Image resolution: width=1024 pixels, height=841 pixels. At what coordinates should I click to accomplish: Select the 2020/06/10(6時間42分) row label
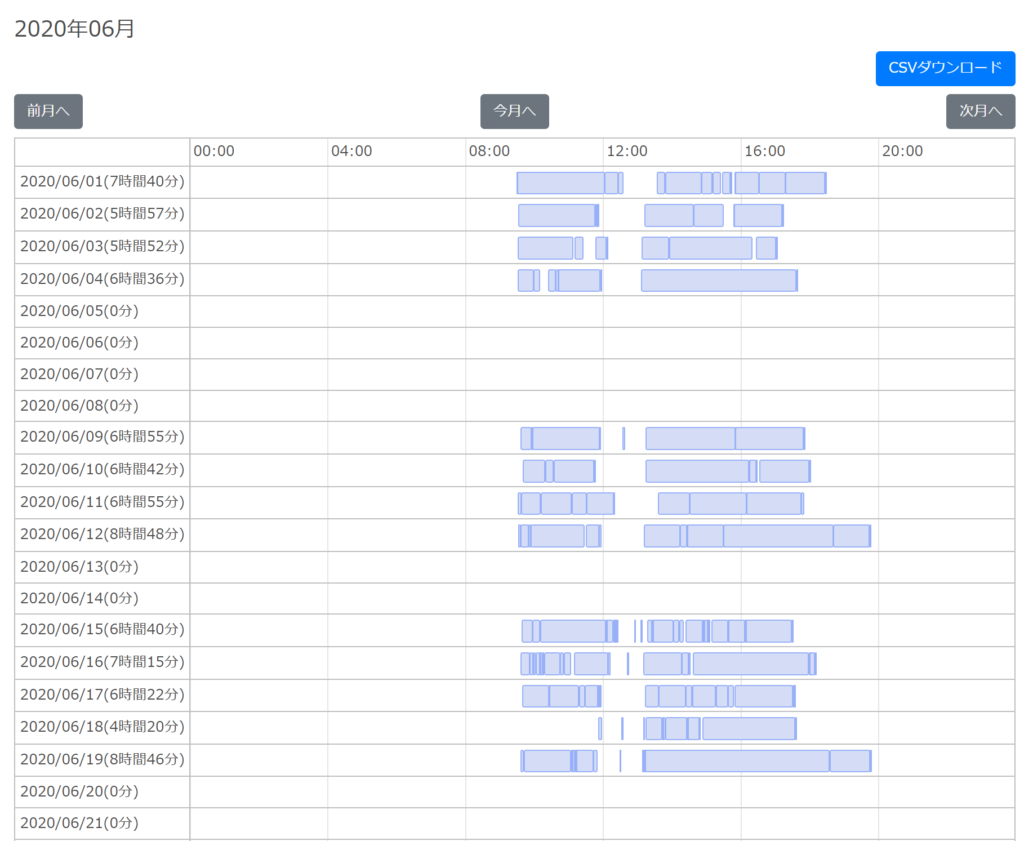103,470
